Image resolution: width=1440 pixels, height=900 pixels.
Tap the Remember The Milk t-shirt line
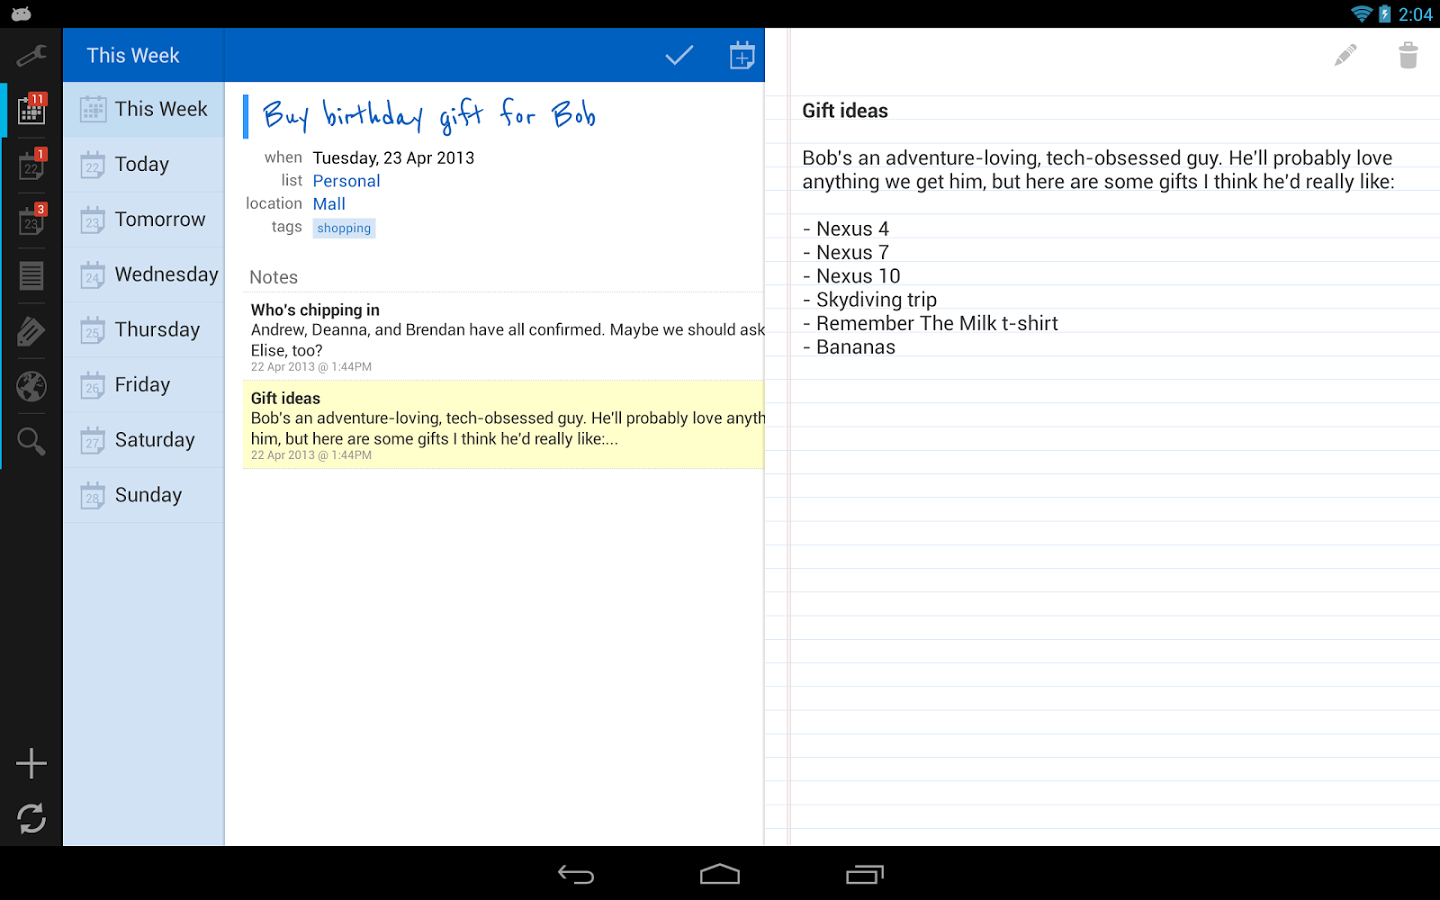930,323
